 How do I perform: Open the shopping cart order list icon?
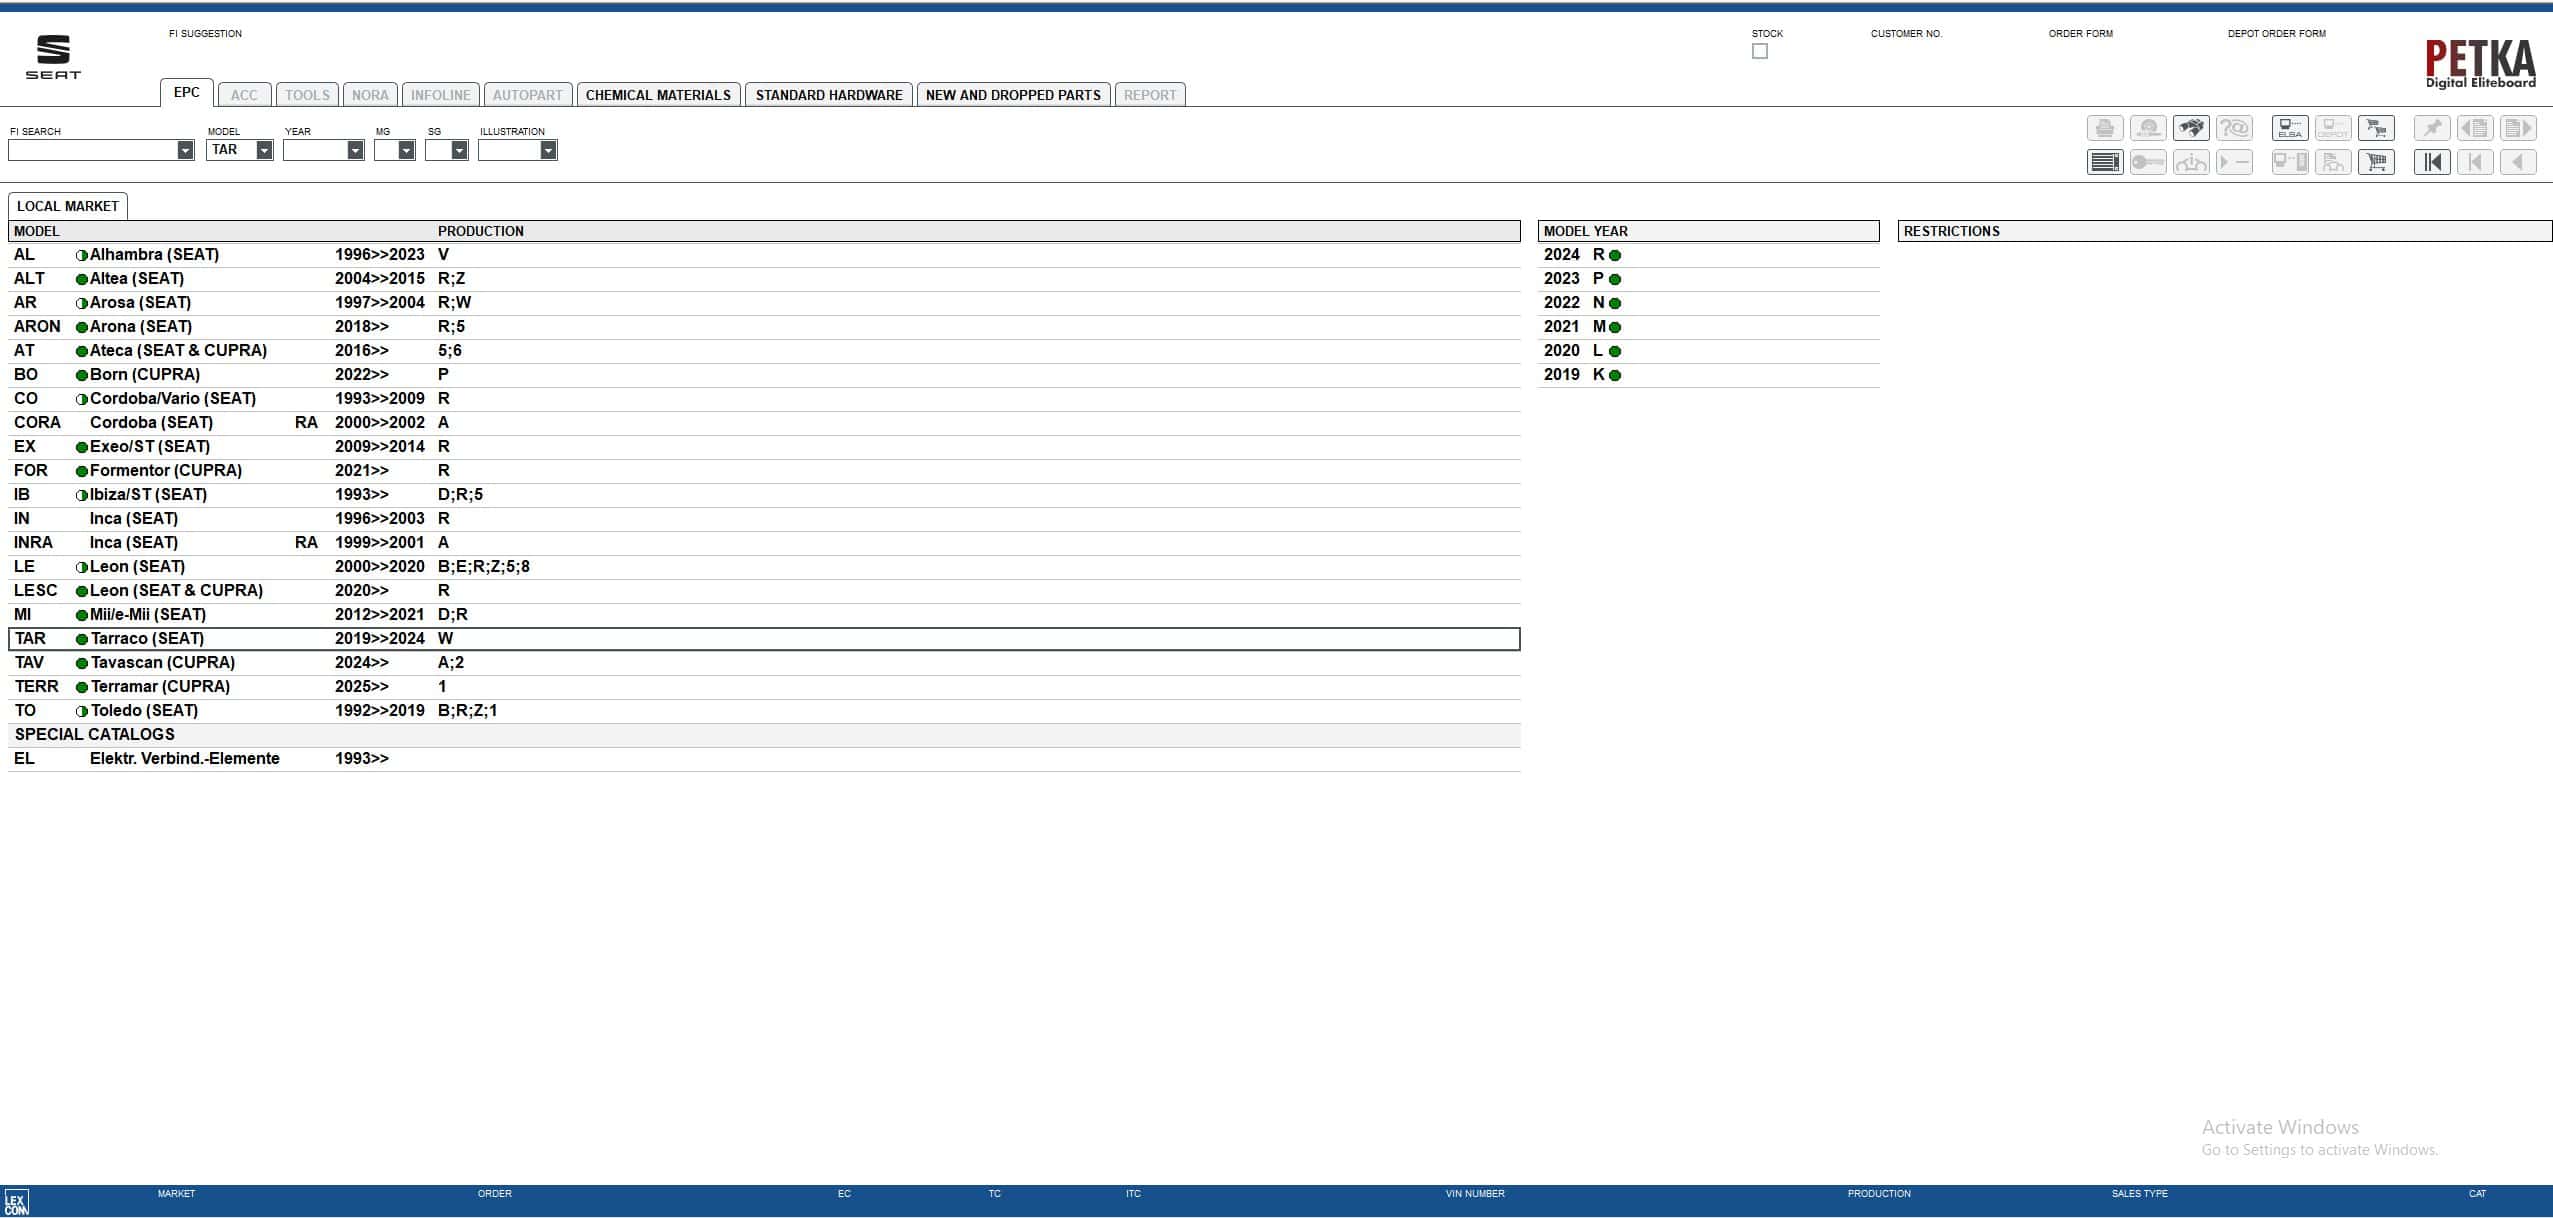pos(2377,161)
